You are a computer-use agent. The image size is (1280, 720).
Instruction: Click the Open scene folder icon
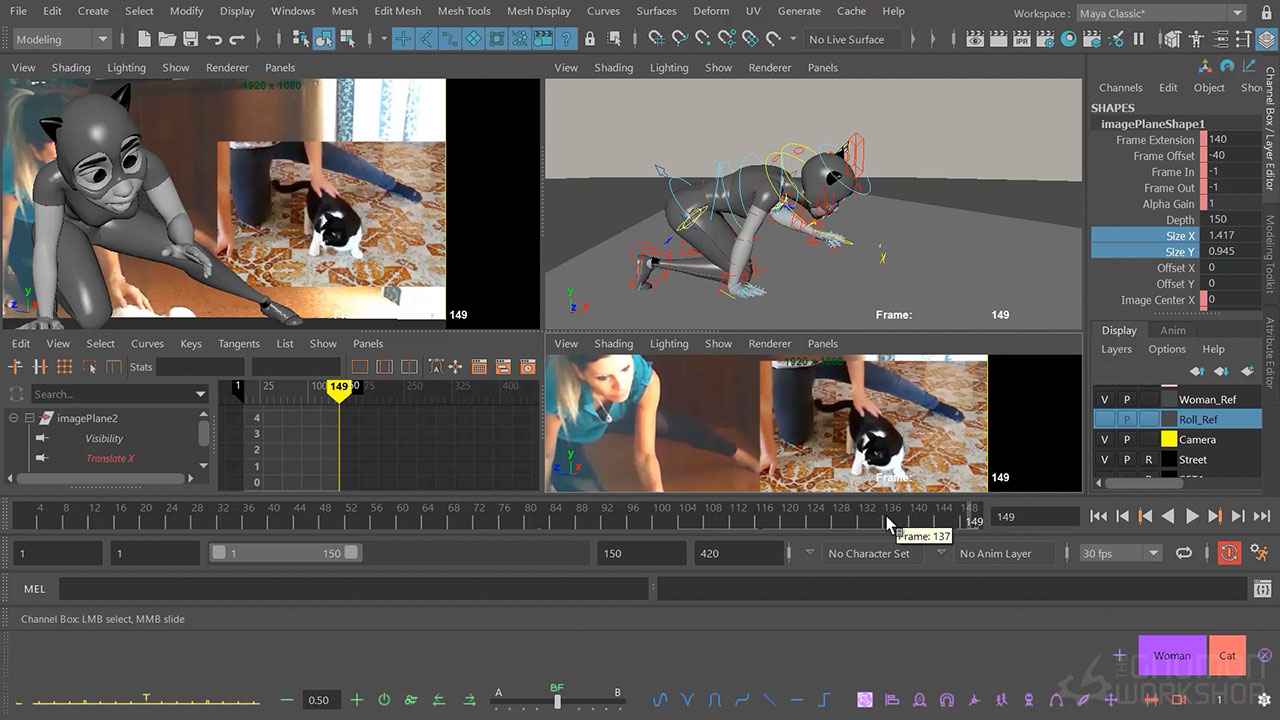[167, 39]
